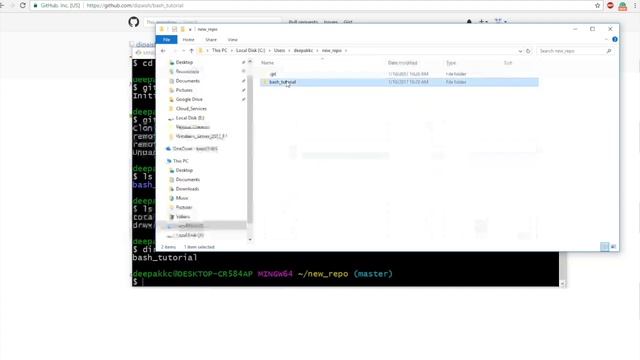This screenshot has height=360, width=640.
Task: Open Music under This PC
Action: pos(182,198)
